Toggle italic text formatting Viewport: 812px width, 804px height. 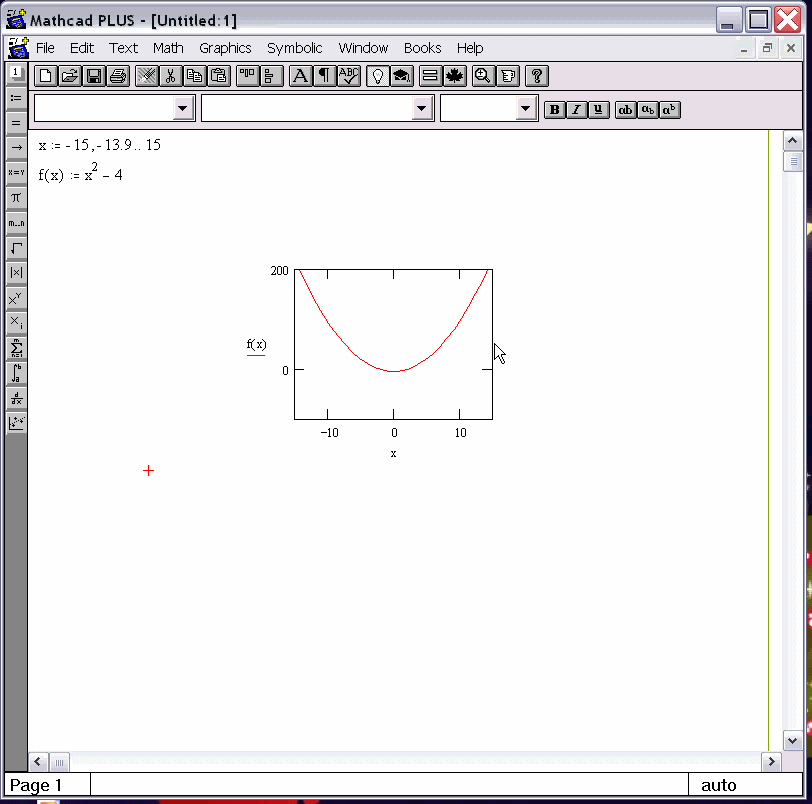pyautogui.click(x=576, y=110)
